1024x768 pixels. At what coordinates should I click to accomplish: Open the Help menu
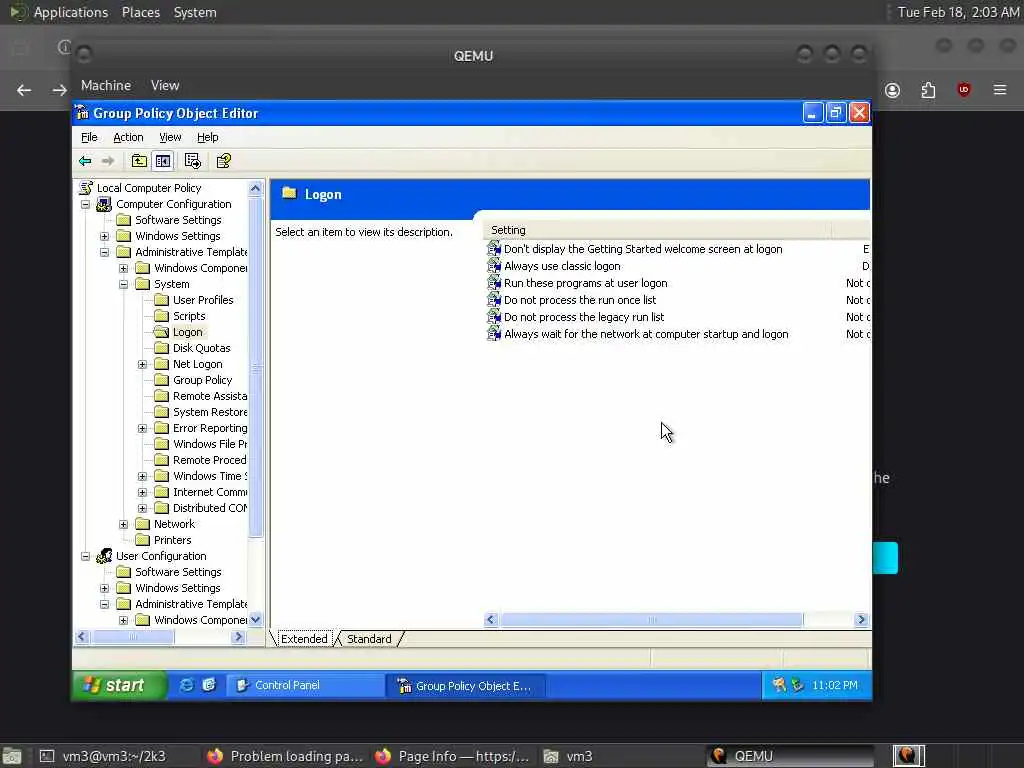click(208, 137)
